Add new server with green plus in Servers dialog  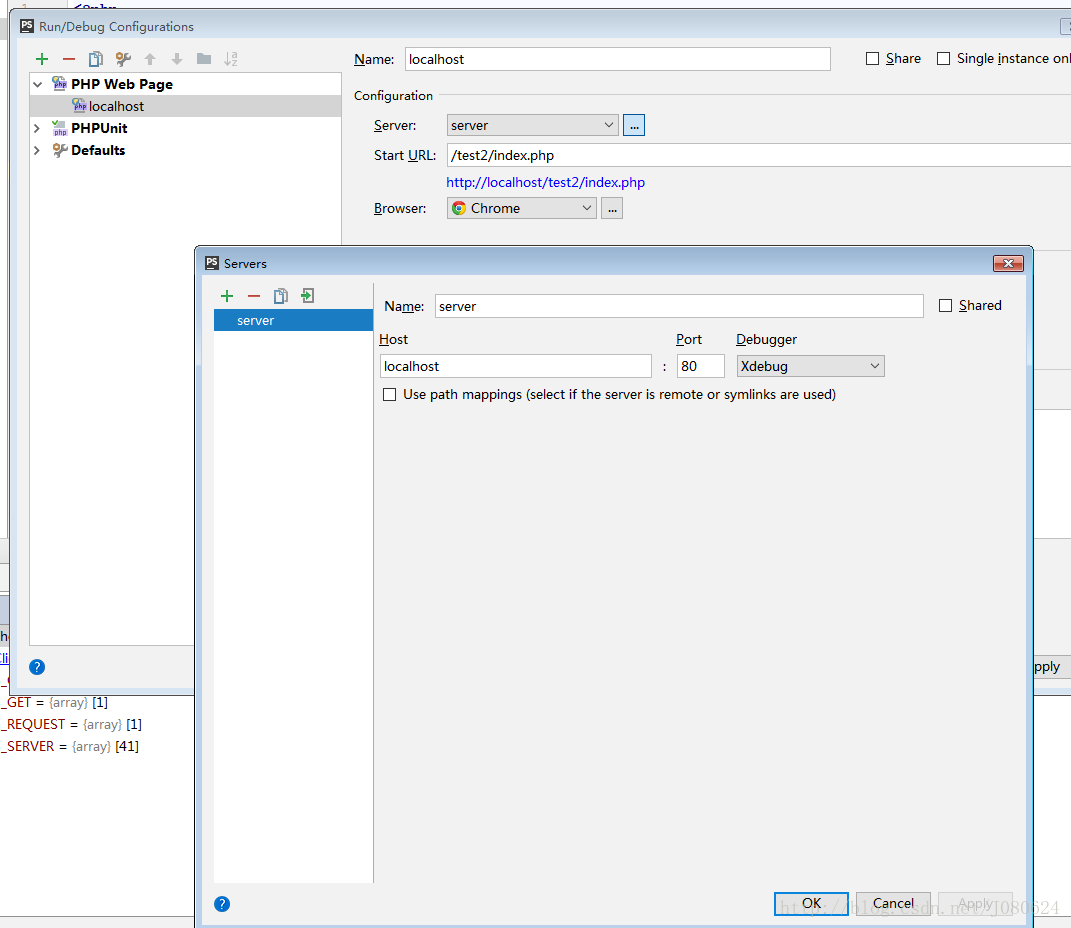(227, 296)
